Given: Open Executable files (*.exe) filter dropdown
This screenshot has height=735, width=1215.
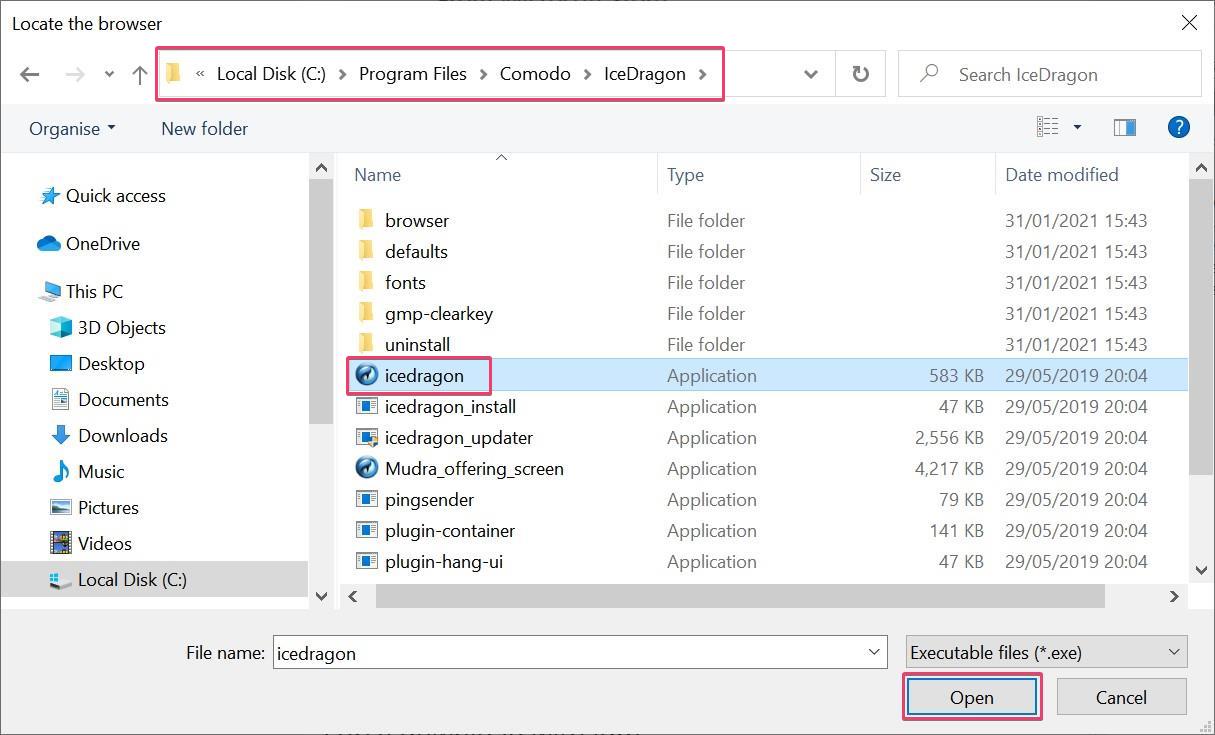Looking at the screenshot, I should [1046, 653].
